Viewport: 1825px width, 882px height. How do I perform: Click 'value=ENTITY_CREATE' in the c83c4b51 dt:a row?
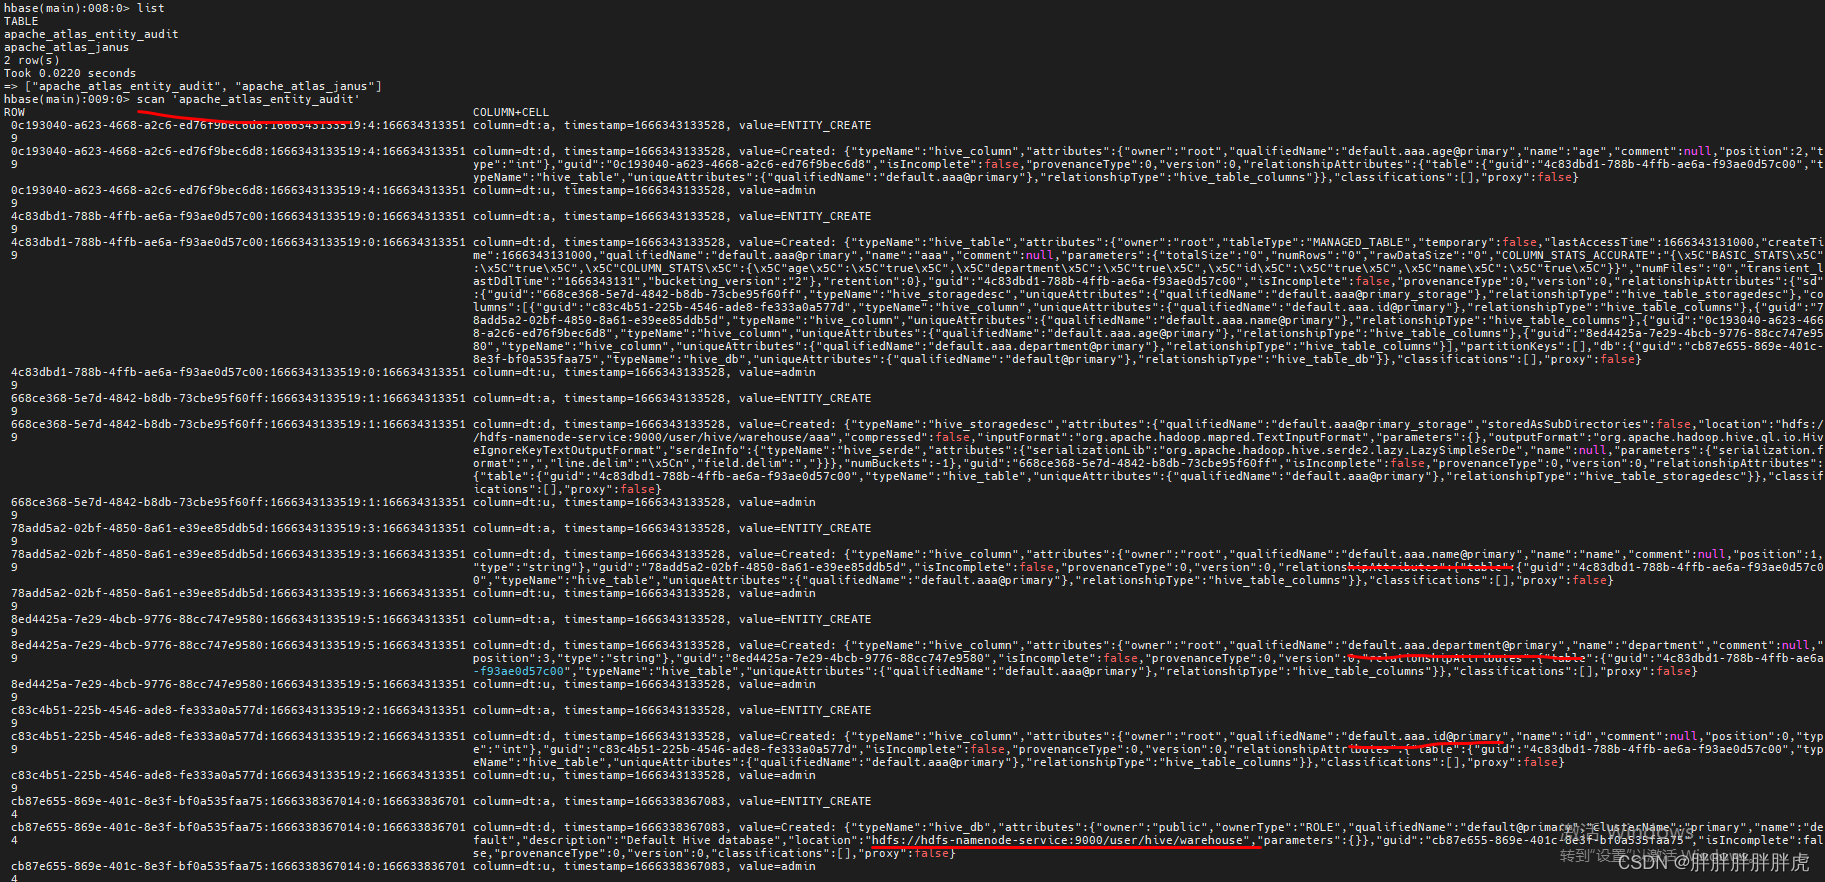pos(805,710)
